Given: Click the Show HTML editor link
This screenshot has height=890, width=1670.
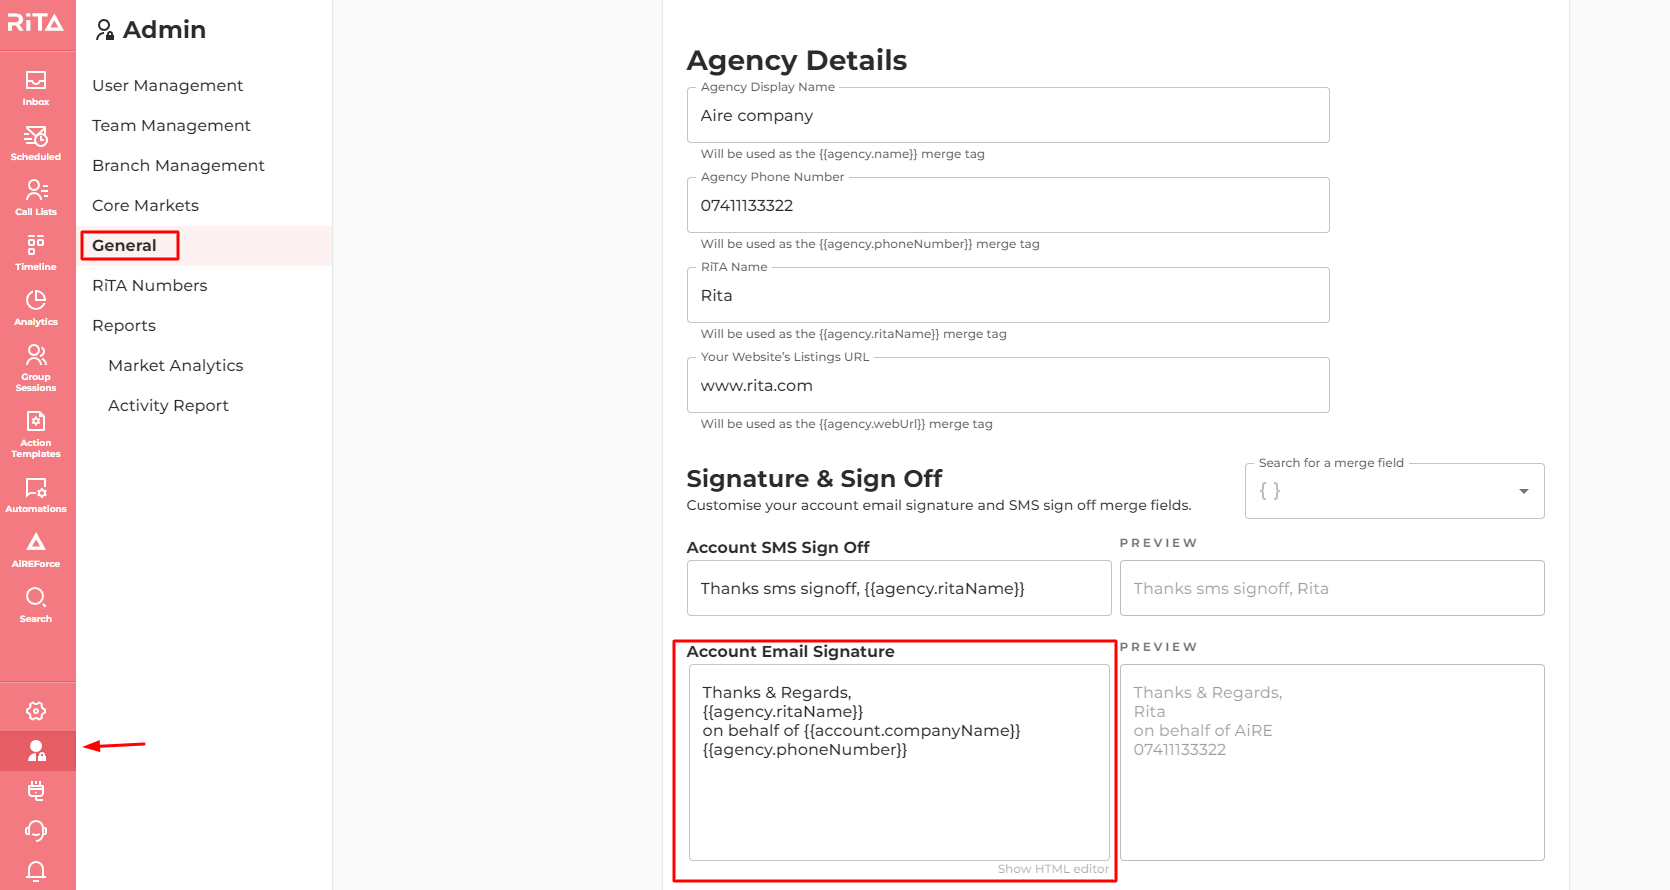Looking at the screenshot, I should 1053,869.
